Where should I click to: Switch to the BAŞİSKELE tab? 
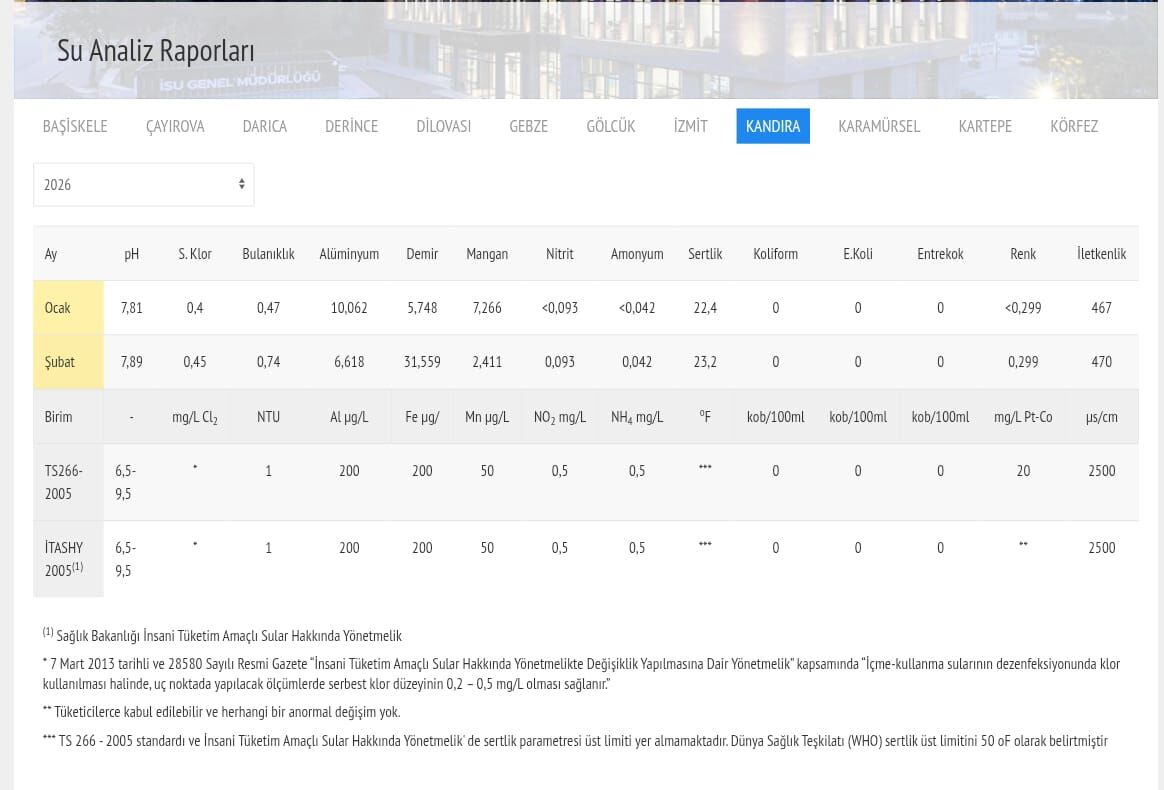click(75, 126)
